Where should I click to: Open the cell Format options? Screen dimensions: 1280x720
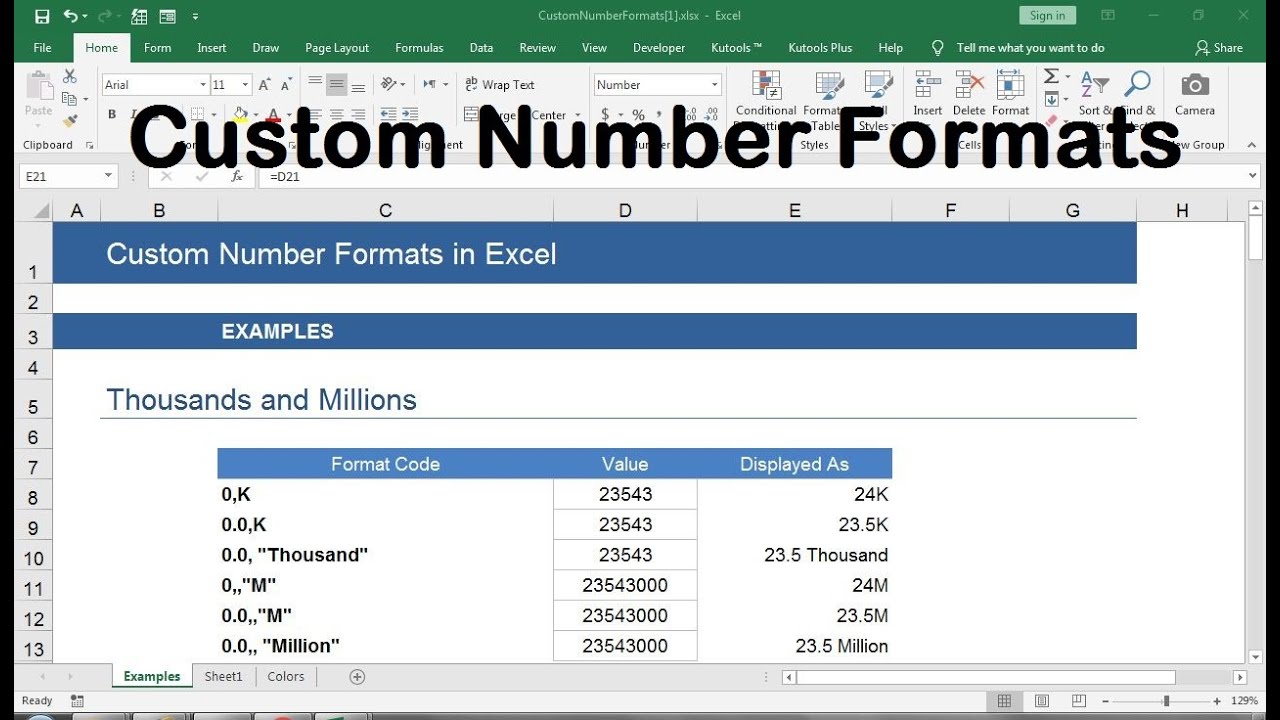coord(1010,94)
